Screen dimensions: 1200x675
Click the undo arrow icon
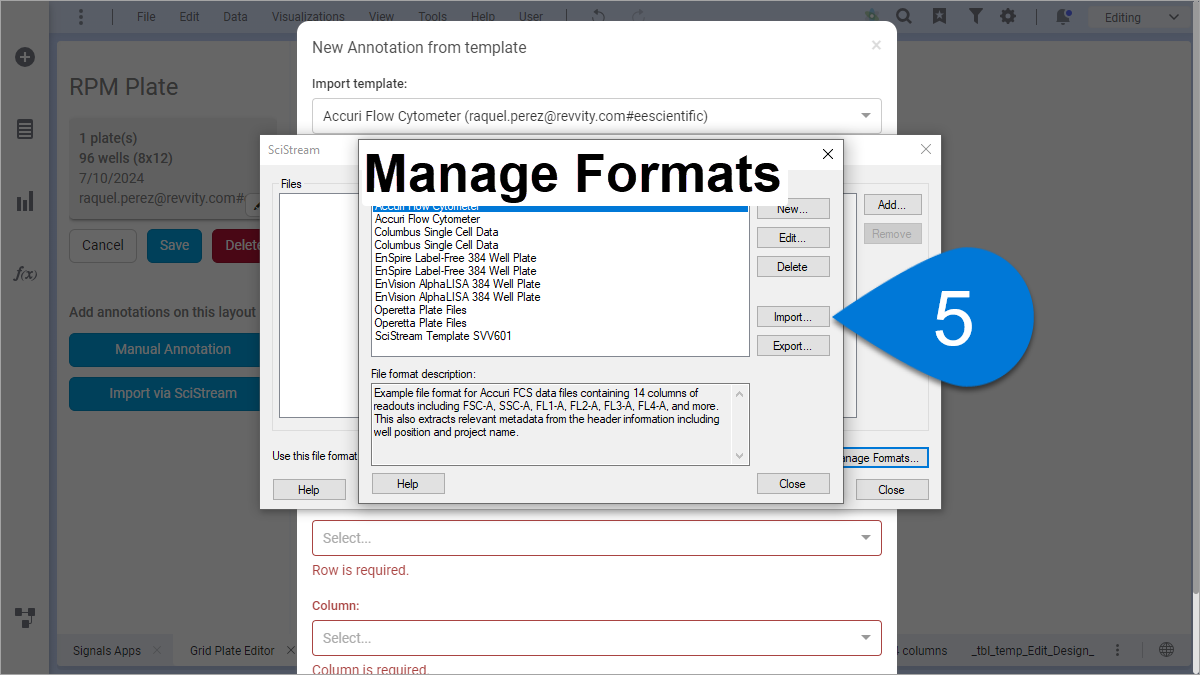[x=599, y=17]
